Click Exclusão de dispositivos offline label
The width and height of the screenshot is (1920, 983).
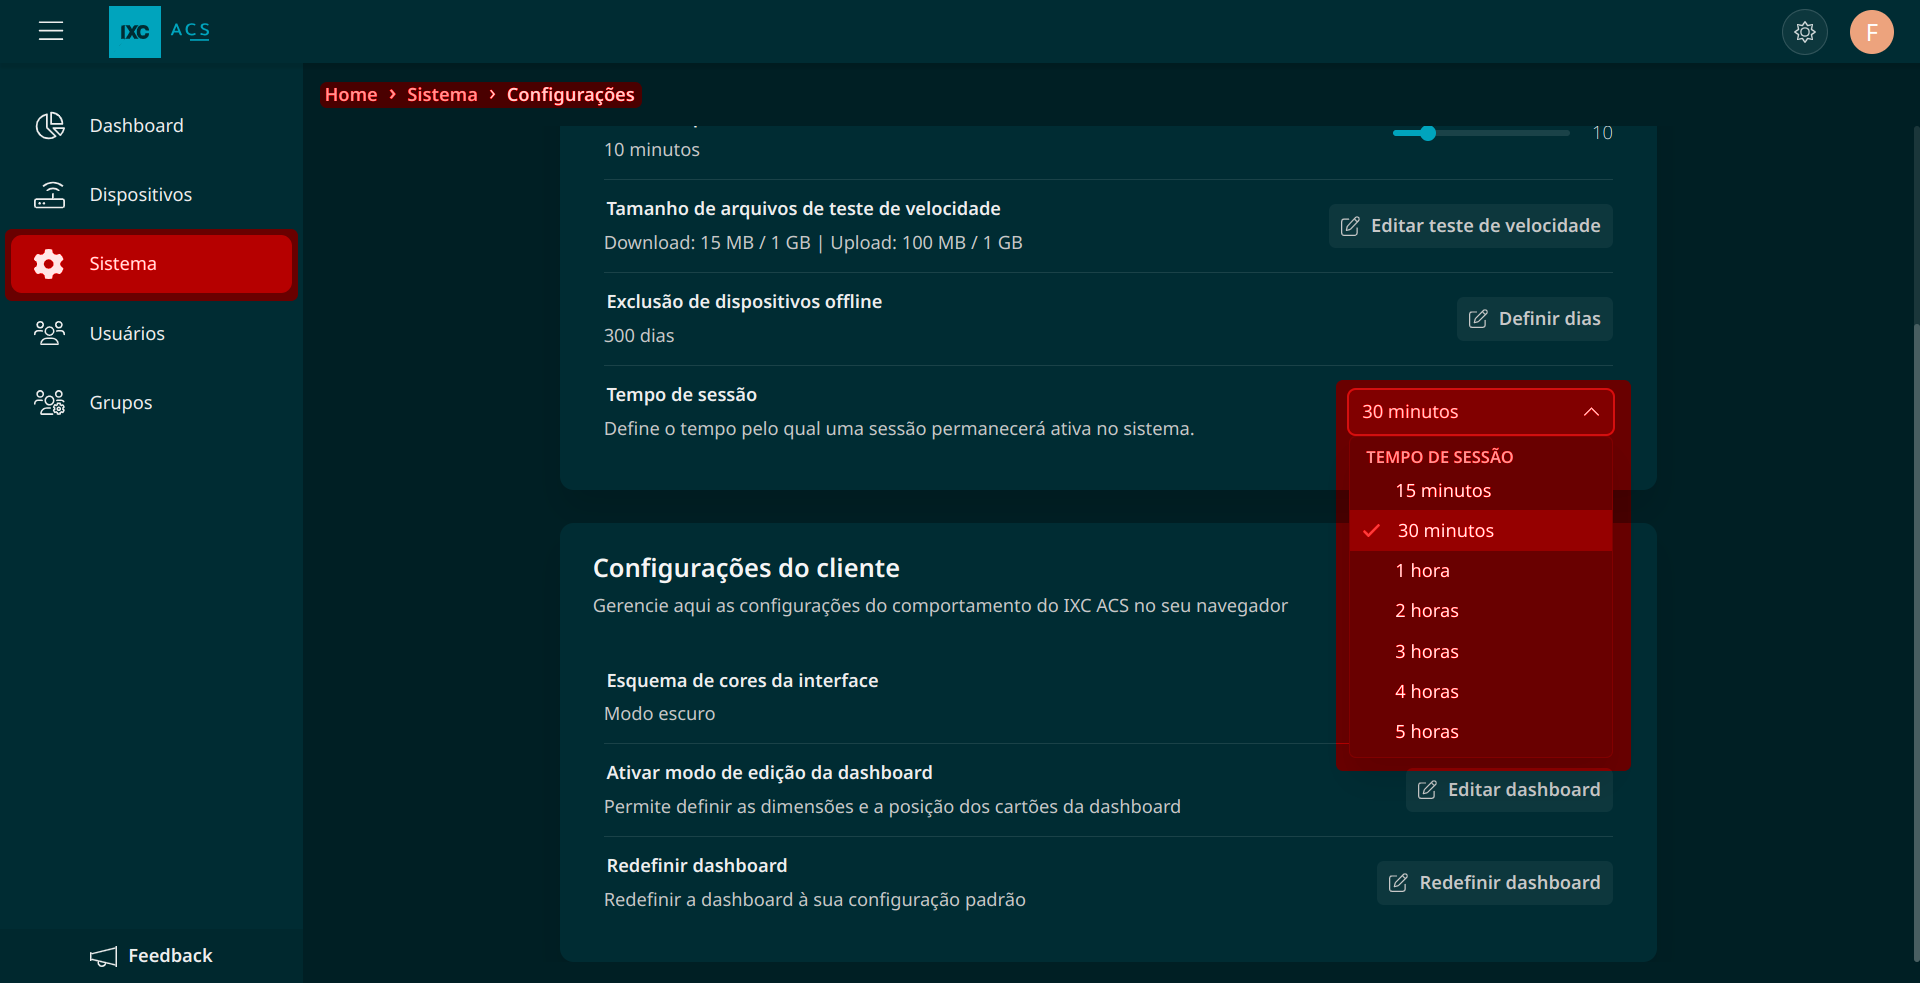click(744, 302)
